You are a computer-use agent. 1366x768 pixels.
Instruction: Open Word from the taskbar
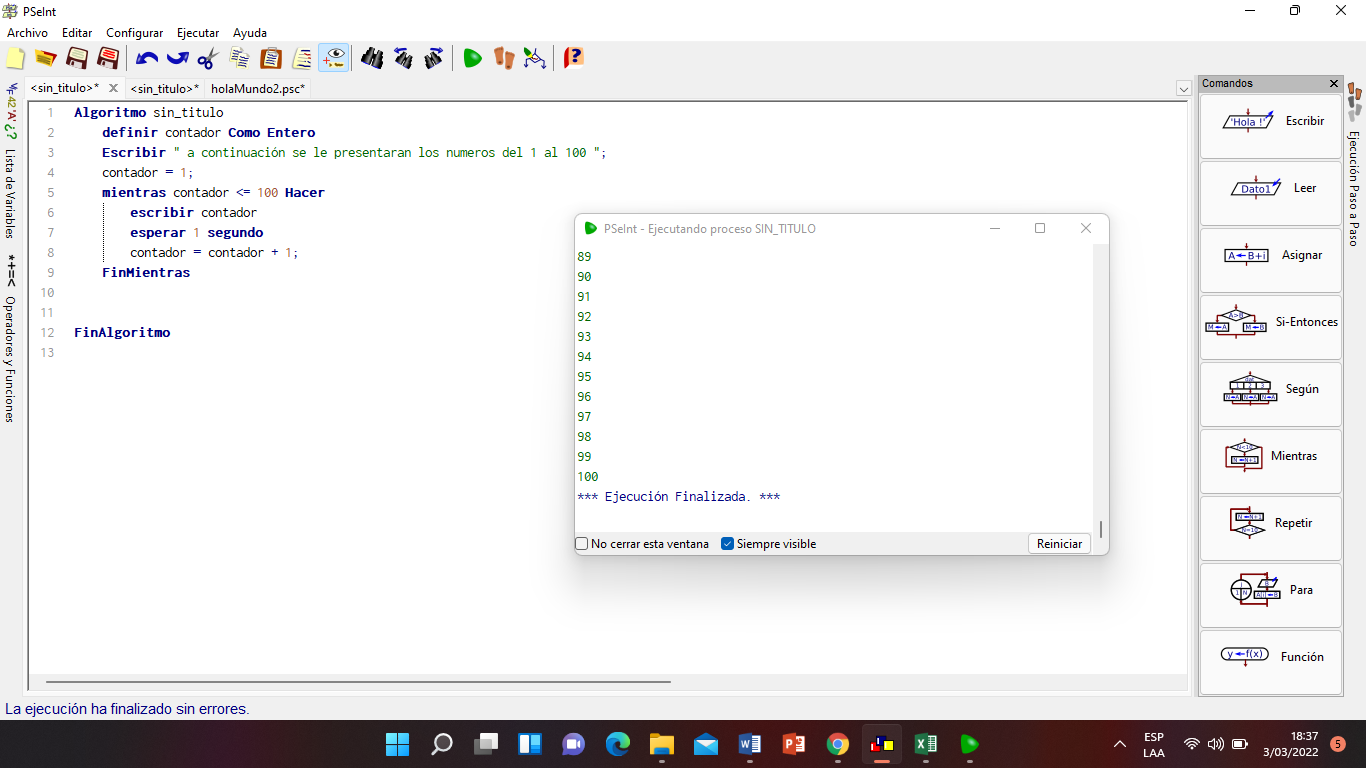coord(750,744)
